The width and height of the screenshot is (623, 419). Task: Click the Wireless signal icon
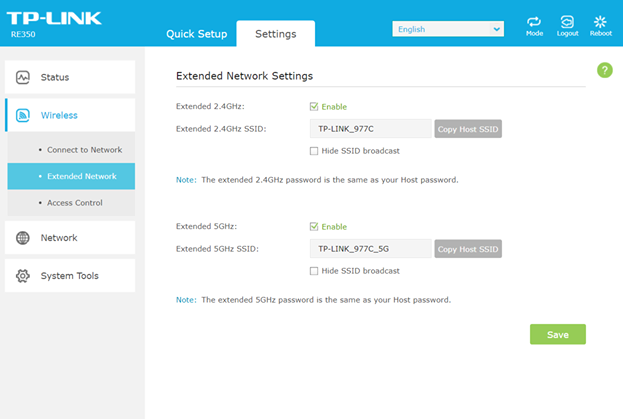(x=23, y=115)
